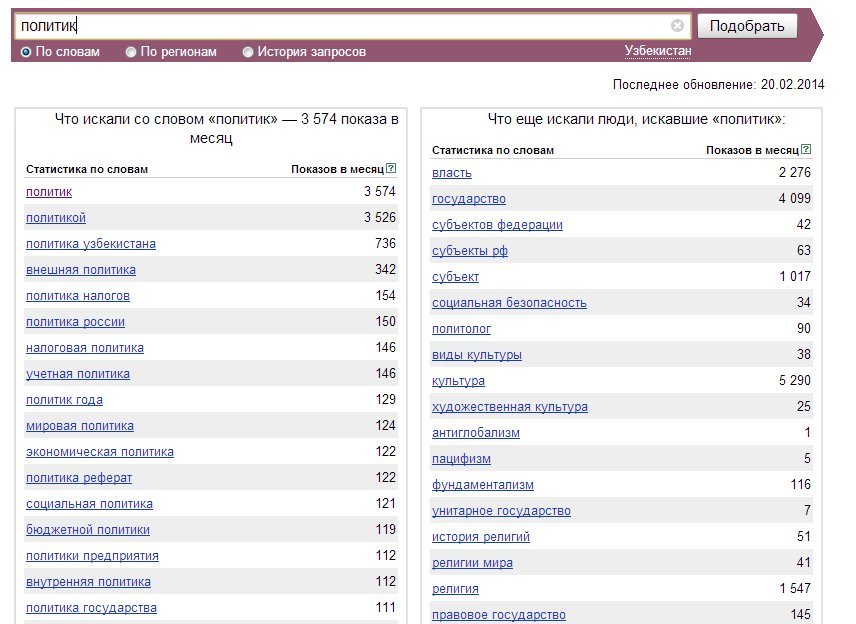
Task: Follow the 'унитарное государство' link
Action: point(501,511)
